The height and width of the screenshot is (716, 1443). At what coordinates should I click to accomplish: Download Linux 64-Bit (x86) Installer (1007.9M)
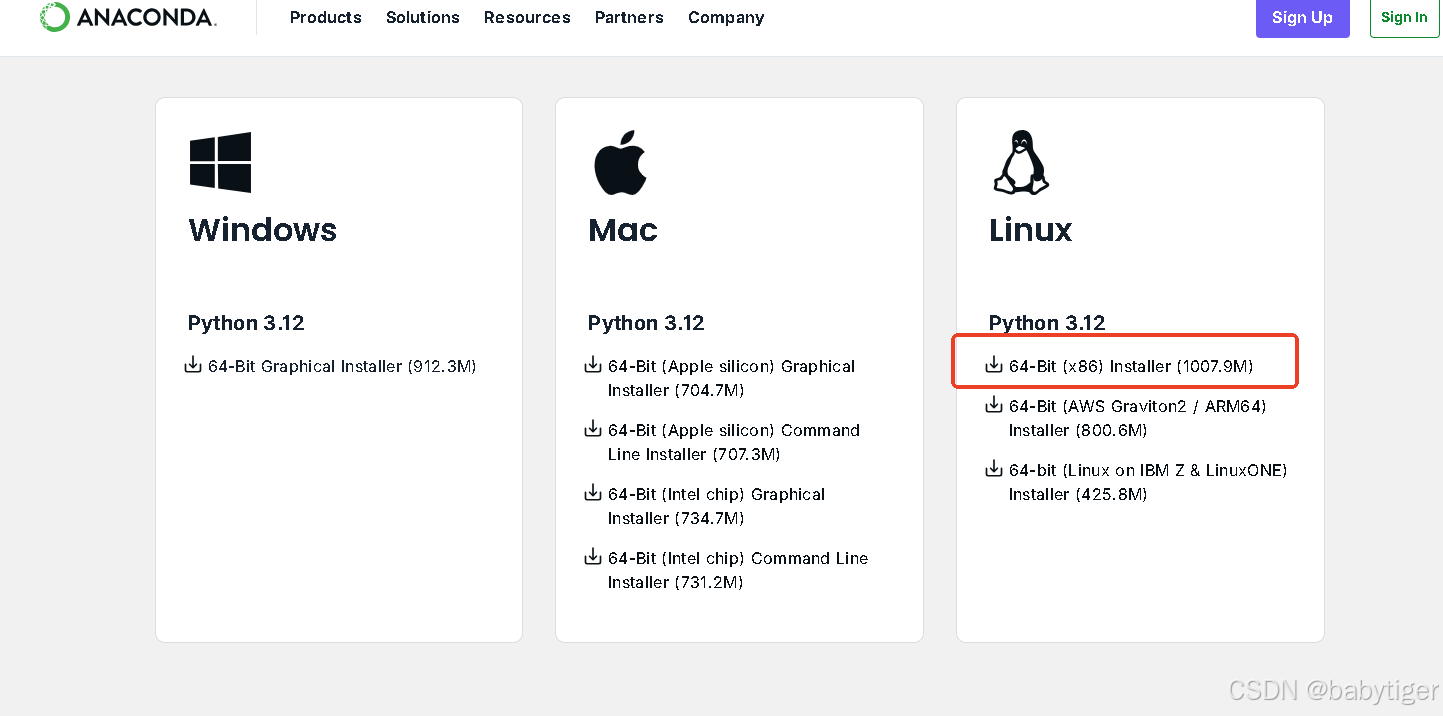pos(1131,366)
